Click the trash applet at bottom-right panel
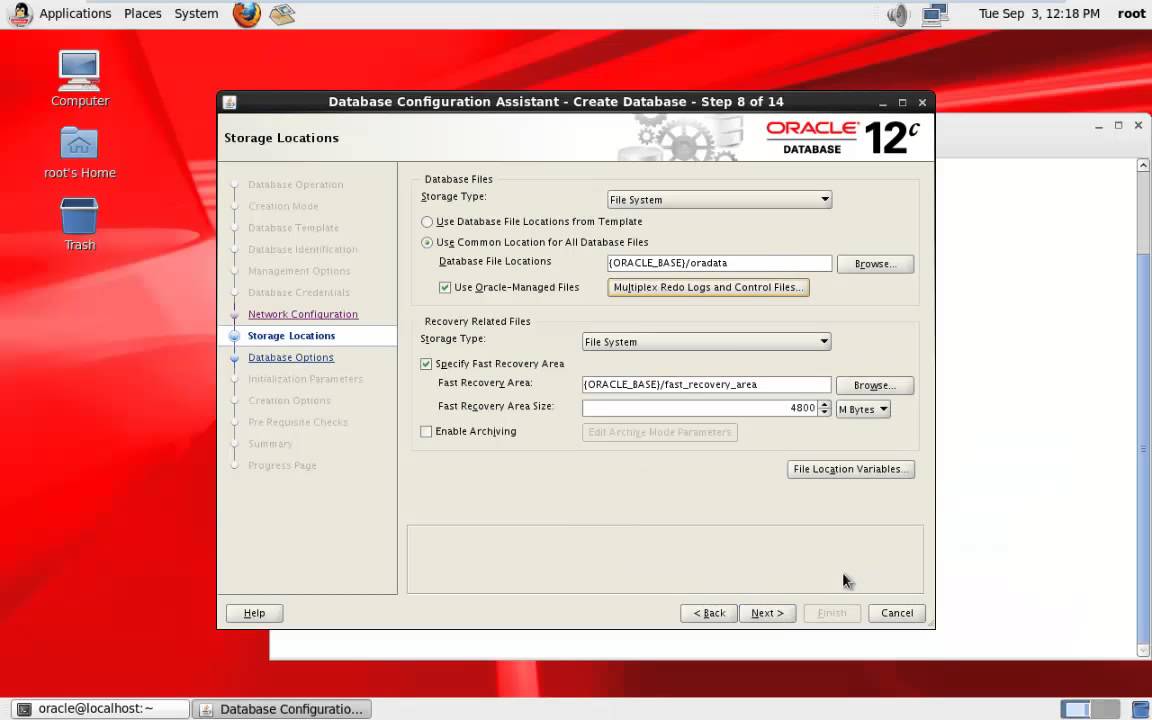The image size is (1152, 720). tap(1141, 709)
